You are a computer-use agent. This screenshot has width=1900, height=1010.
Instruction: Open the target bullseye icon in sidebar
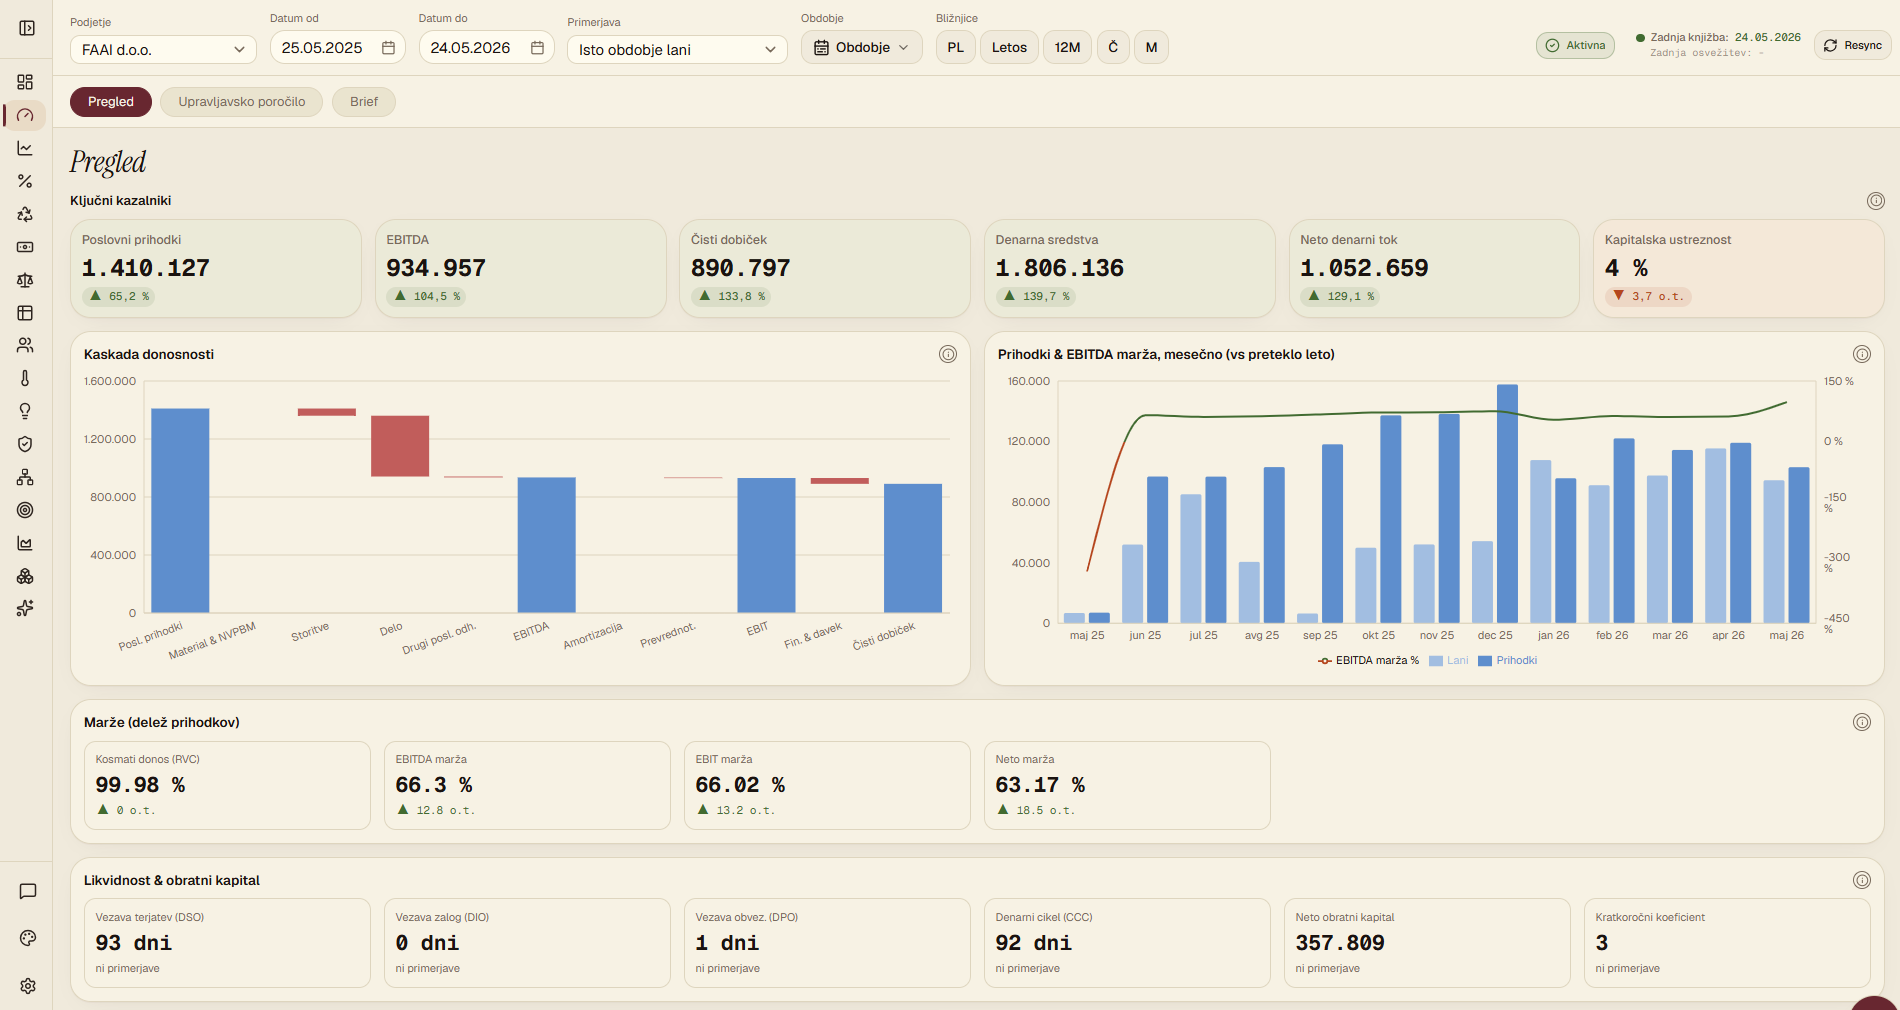point(25,510)
